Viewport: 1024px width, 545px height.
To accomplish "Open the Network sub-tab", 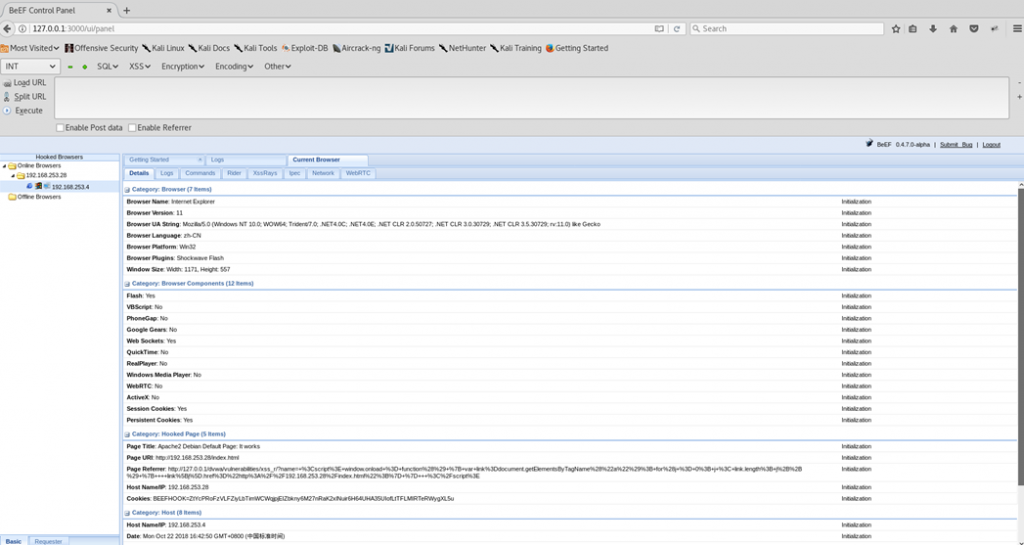I will pyautogui.click(x=323, y=174).
